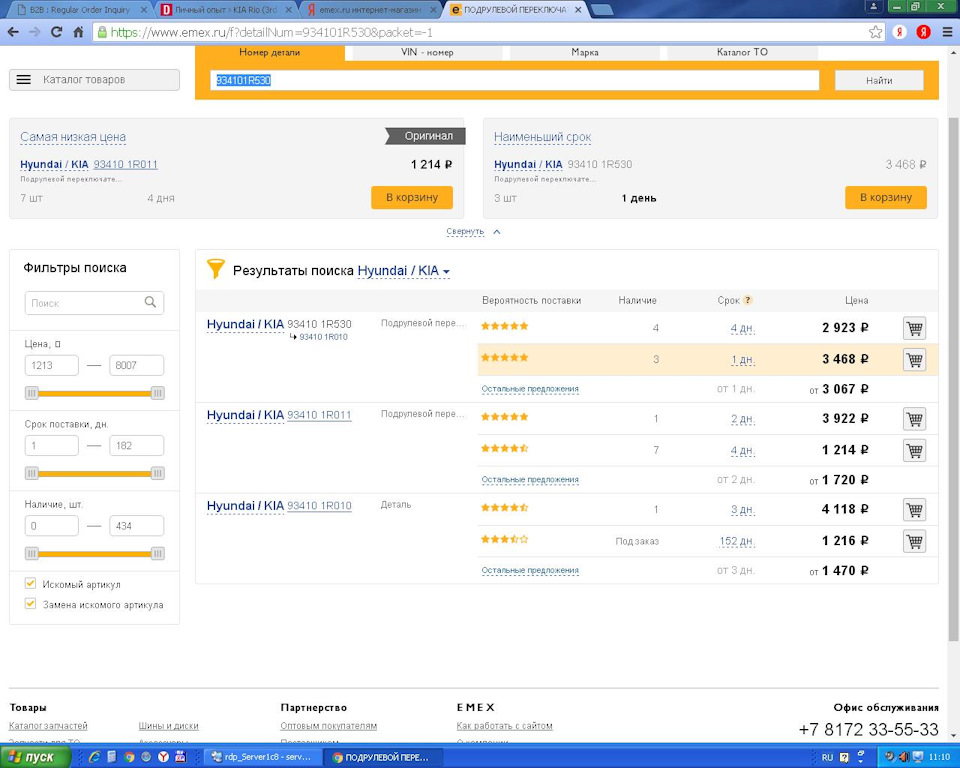Expand other offers starting from 1 470 ₽
The height and width of the screenshot is (768, 960).
point(530,570)
